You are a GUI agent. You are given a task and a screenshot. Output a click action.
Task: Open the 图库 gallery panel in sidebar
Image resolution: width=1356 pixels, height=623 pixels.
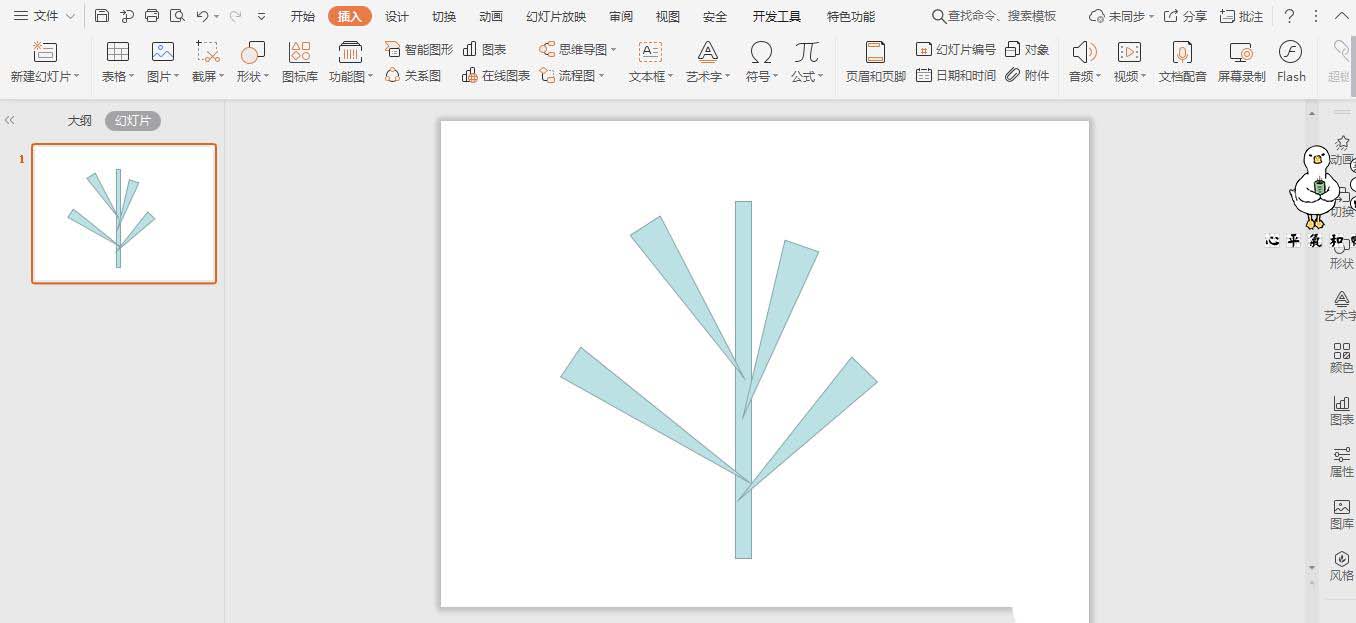1342,514
